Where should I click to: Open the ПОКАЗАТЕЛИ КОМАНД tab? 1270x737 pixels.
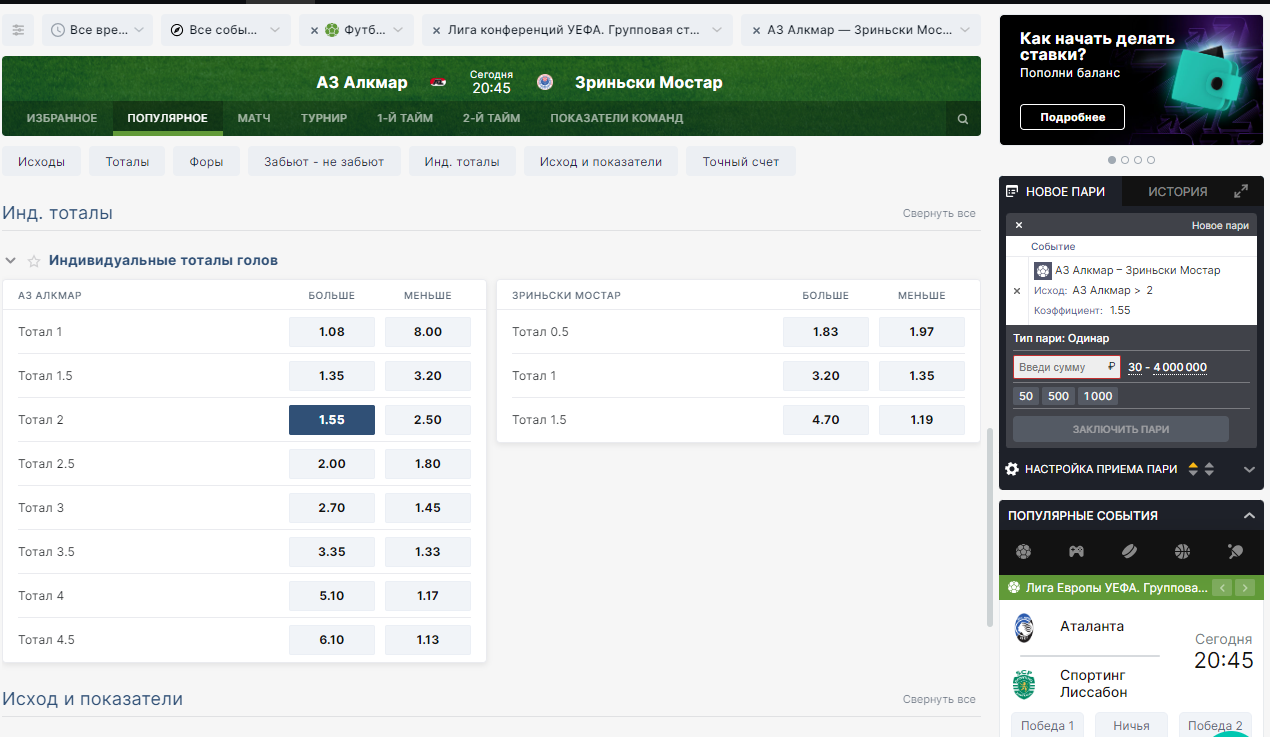click(617, 118)
